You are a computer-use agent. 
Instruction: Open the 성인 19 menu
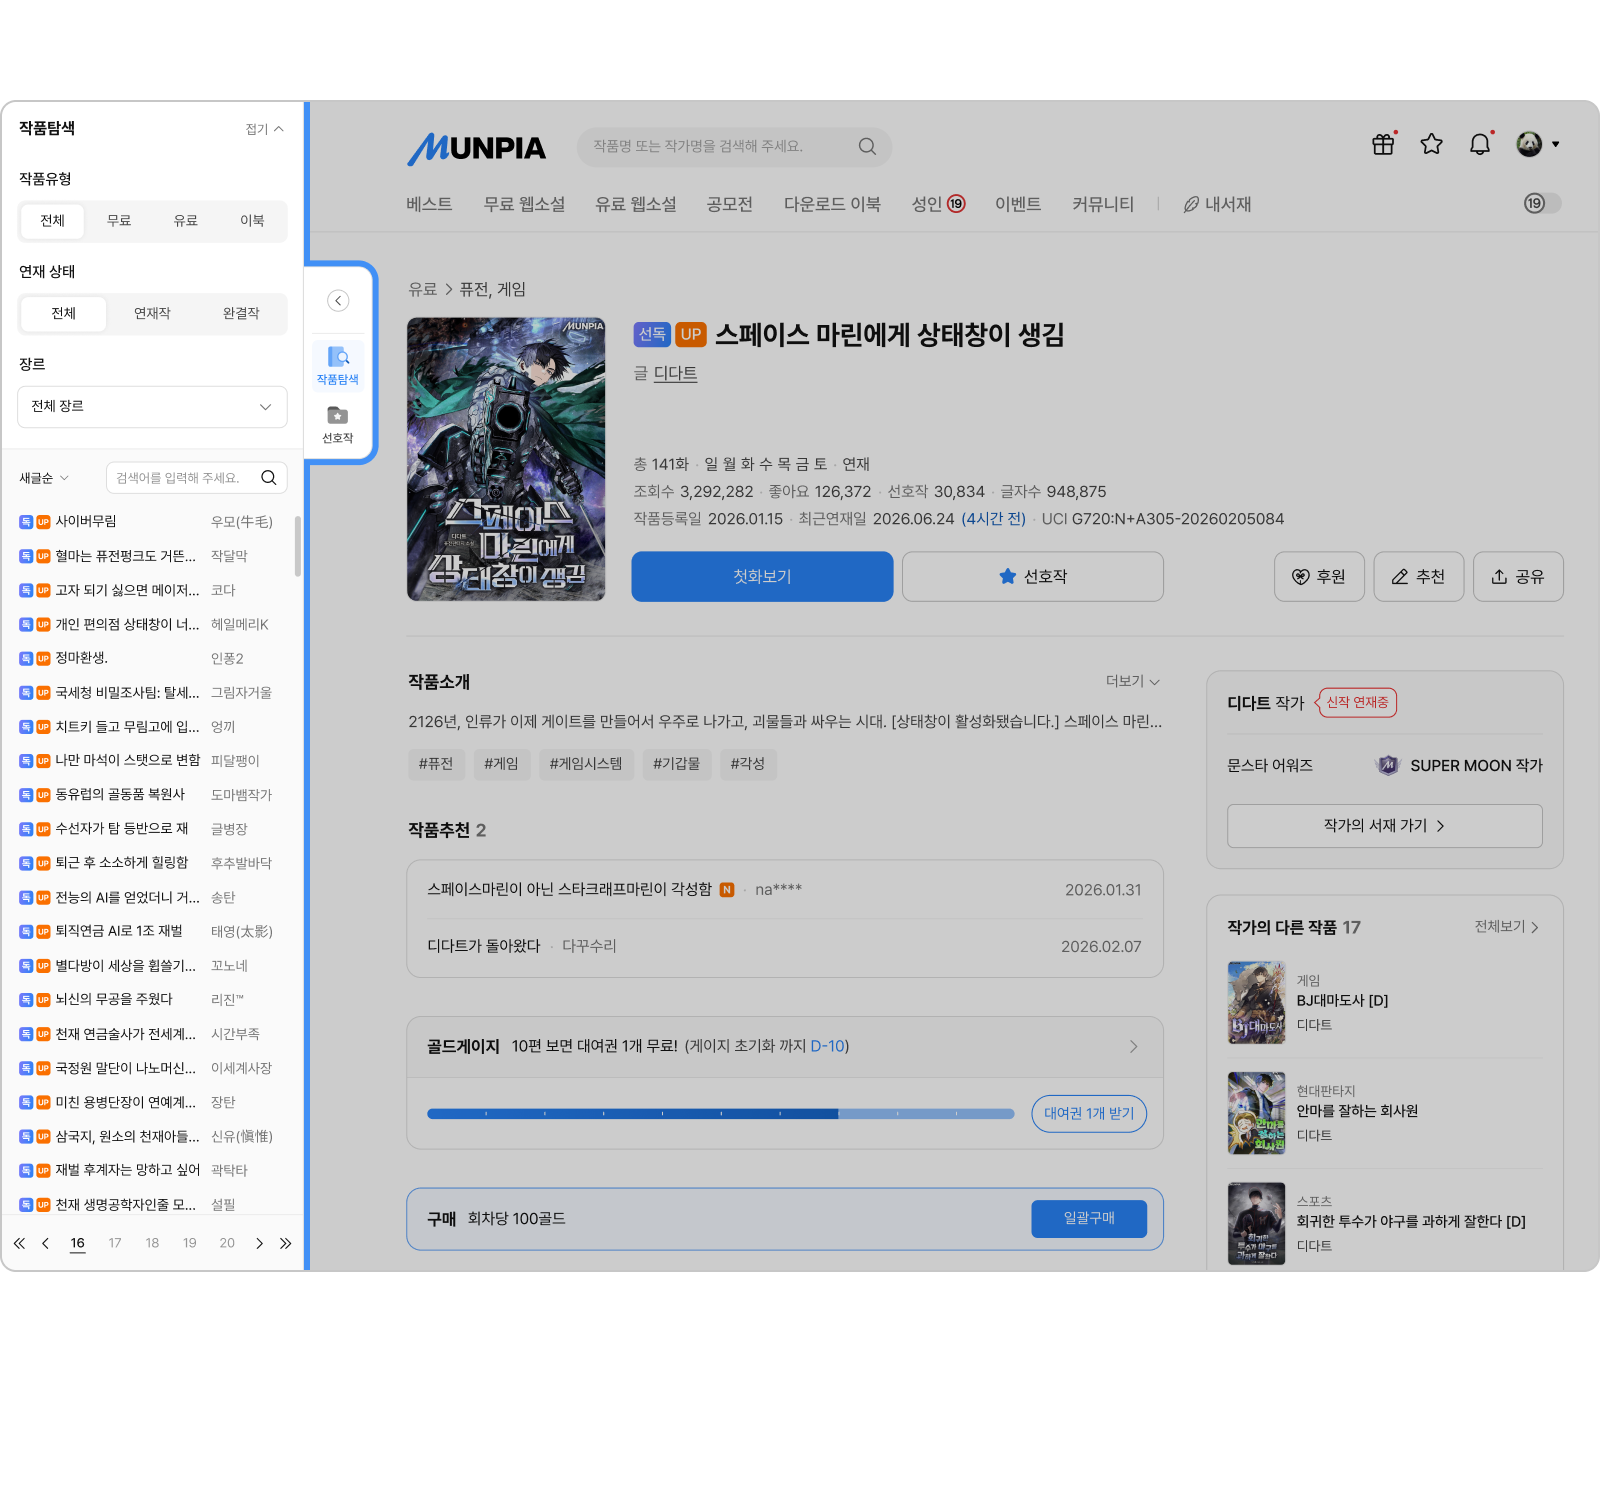point(938,204)
